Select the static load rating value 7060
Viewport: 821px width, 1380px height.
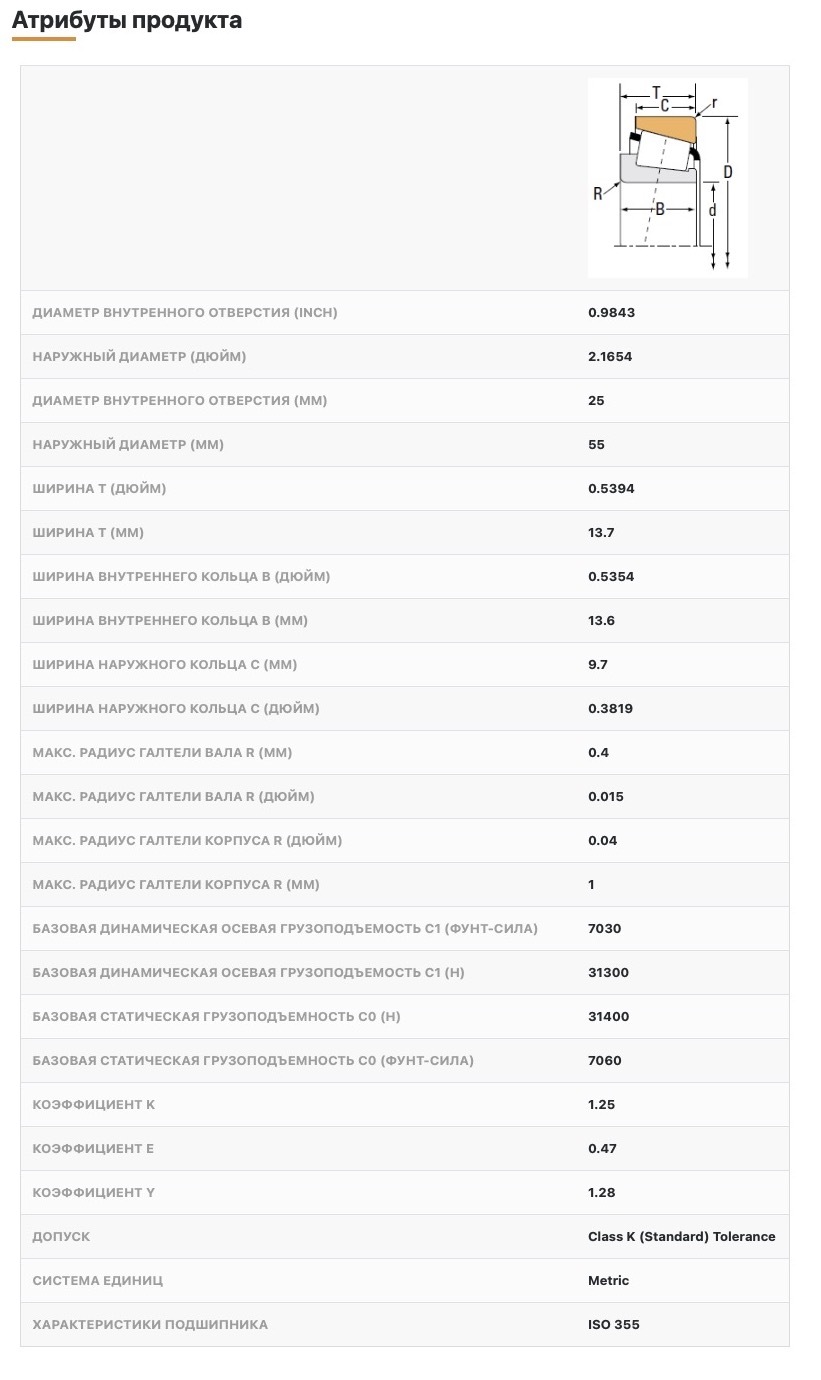point(604,1061)
